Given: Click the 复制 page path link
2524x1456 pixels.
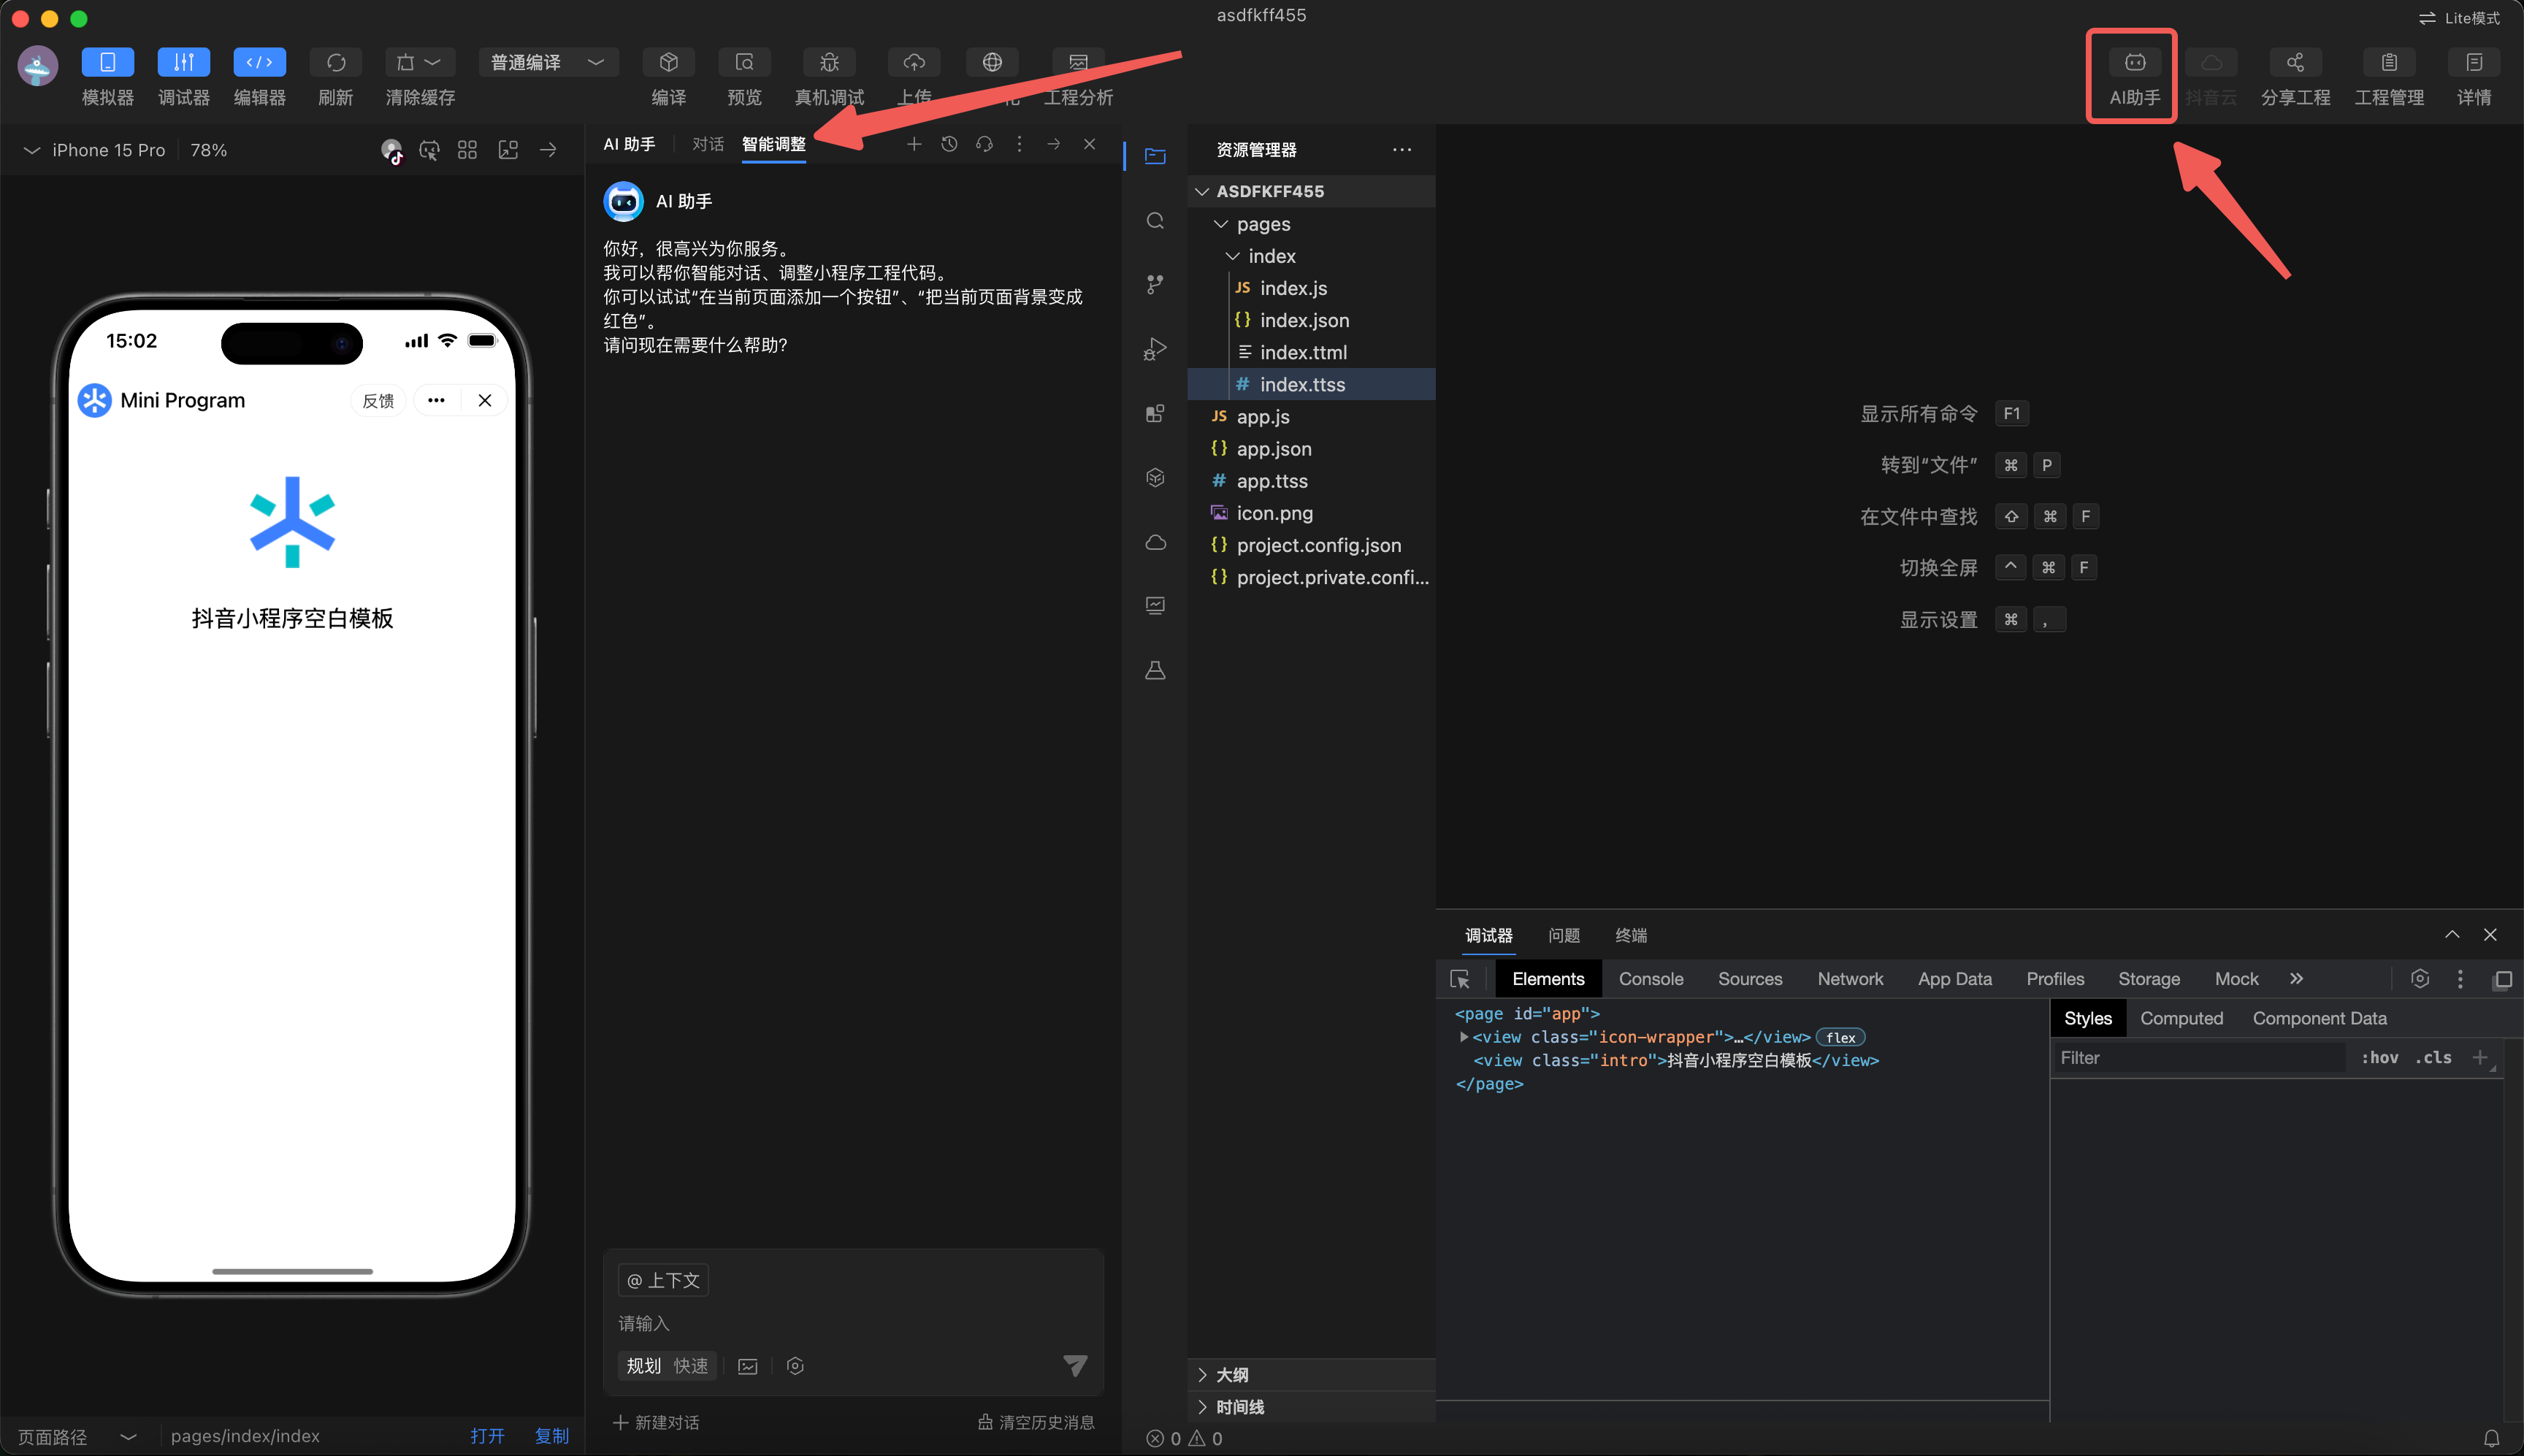Looking at the screenshot, I should (551, 1435).
